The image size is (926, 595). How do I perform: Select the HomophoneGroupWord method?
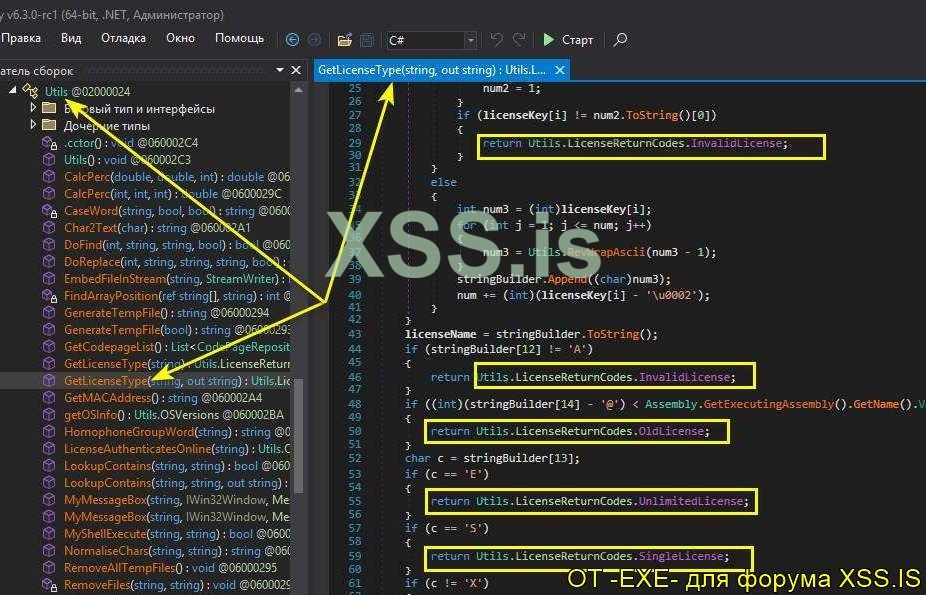tap(177, 432)
